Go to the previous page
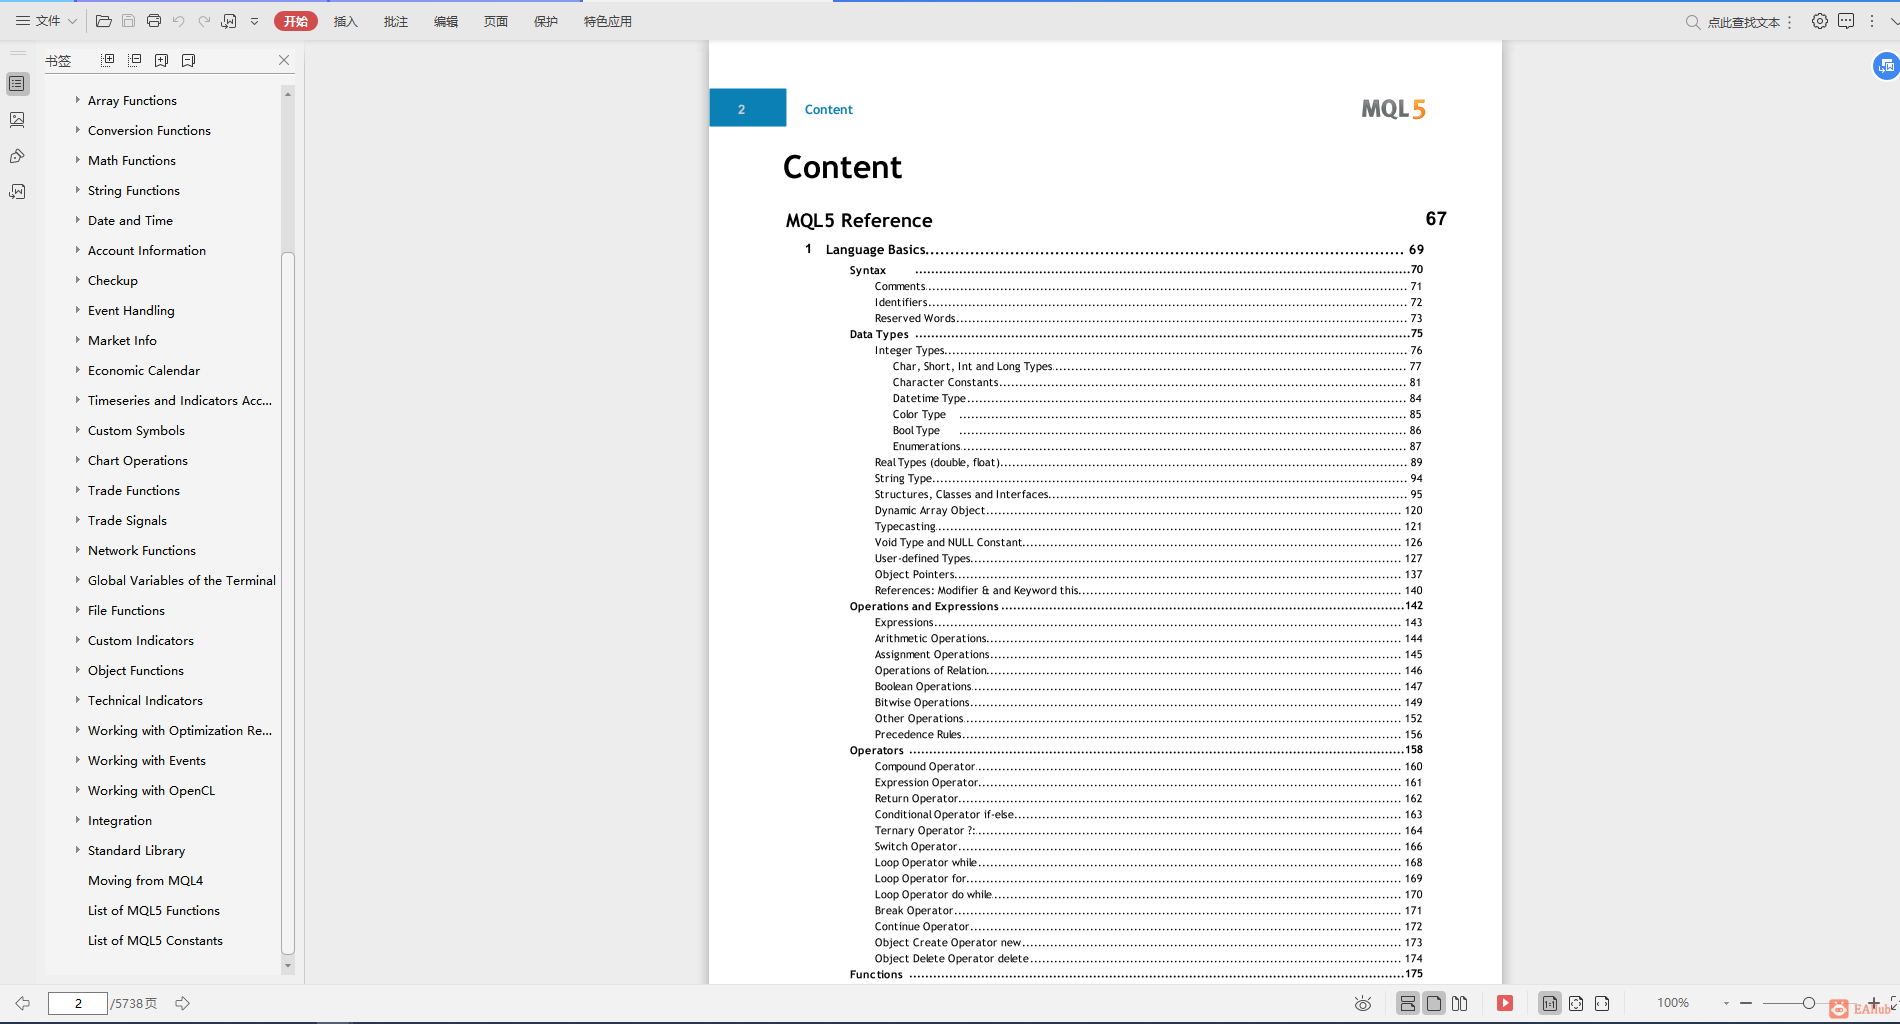Screen dimensions: 1900x1024 (22, 1003)
